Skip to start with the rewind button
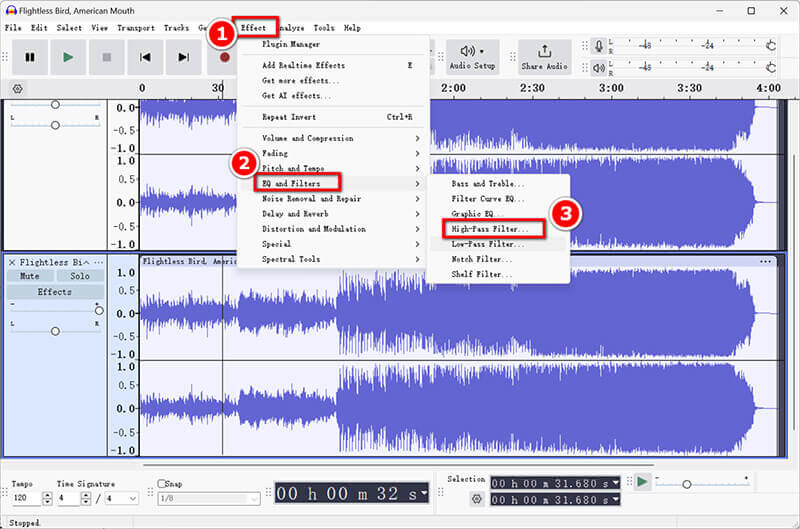The image size is (800, 529). (x=145, y=57)
